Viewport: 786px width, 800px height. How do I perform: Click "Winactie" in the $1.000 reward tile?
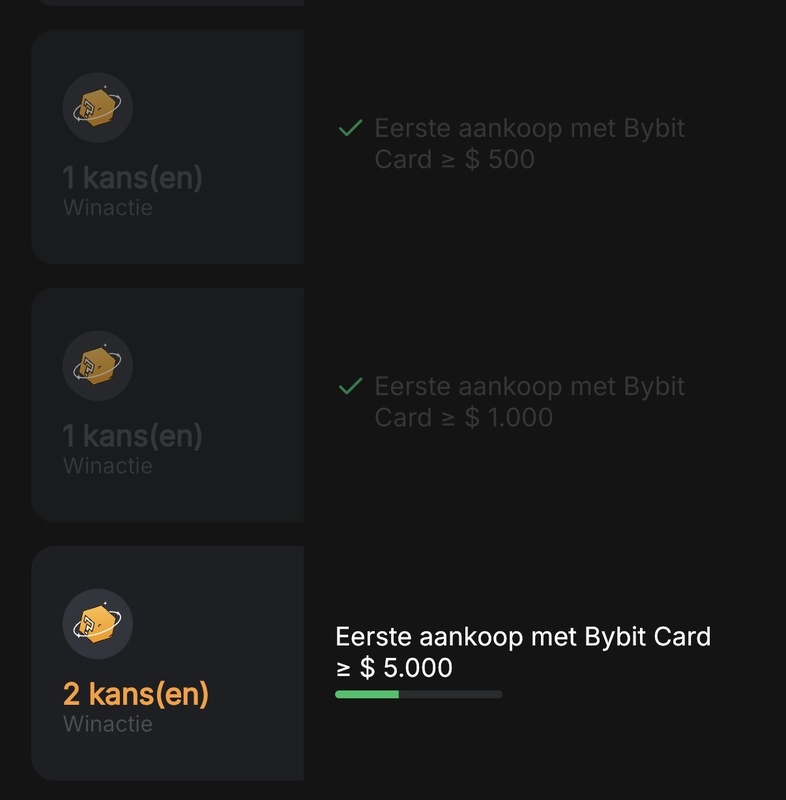click(x=107, y=465)
